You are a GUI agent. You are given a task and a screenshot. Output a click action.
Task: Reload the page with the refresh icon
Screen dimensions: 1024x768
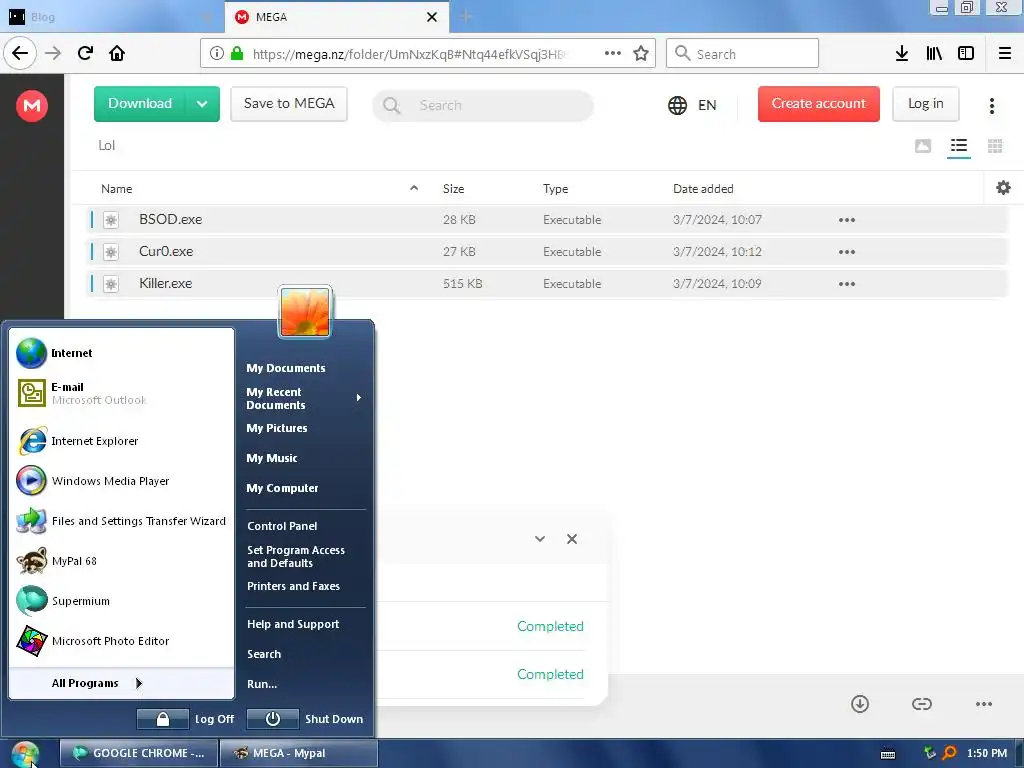click(85, 53)
